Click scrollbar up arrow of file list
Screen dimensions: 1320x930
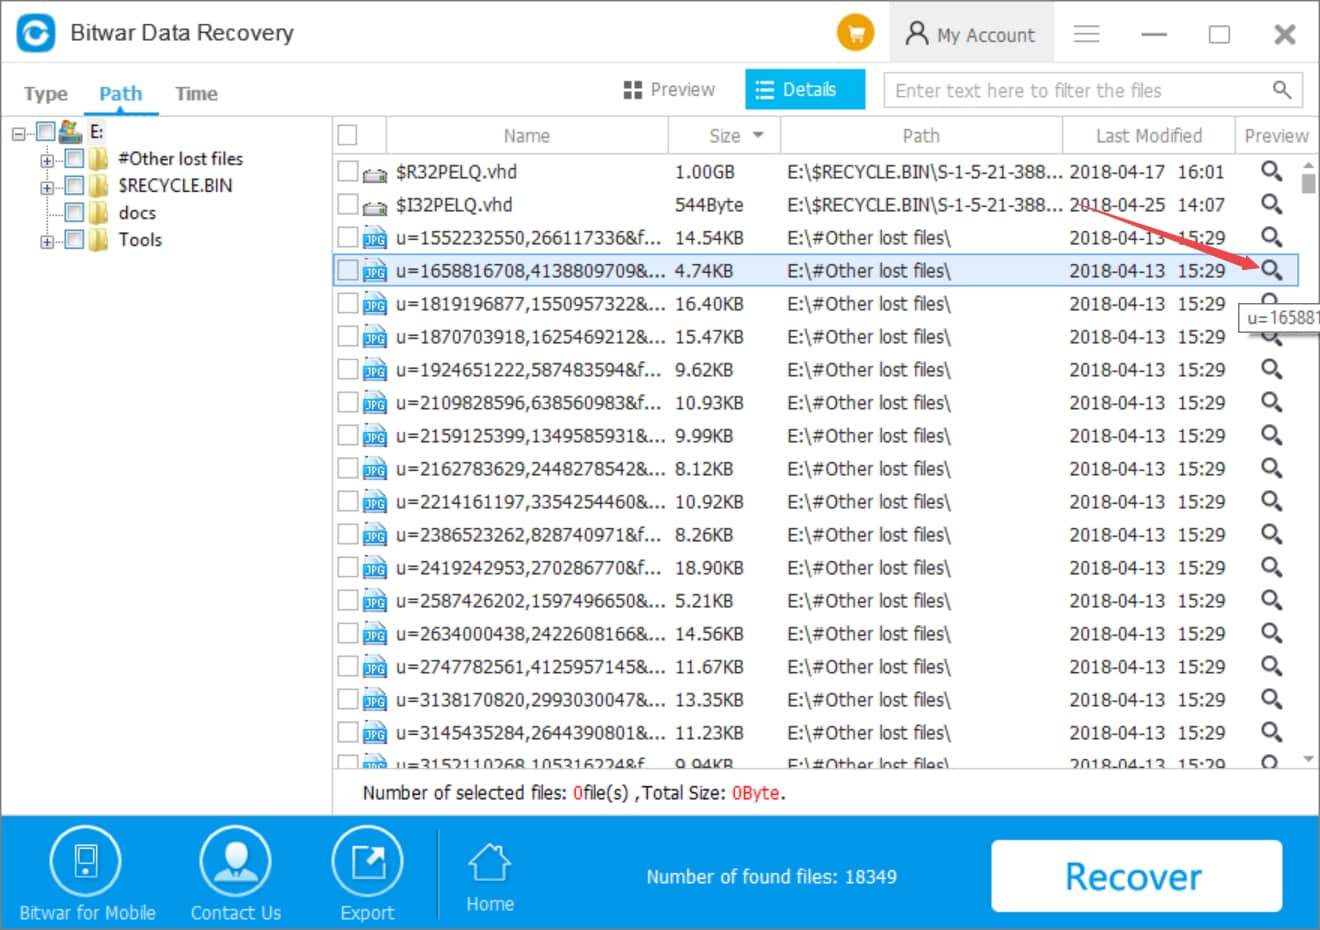[x=1308, y=165]
